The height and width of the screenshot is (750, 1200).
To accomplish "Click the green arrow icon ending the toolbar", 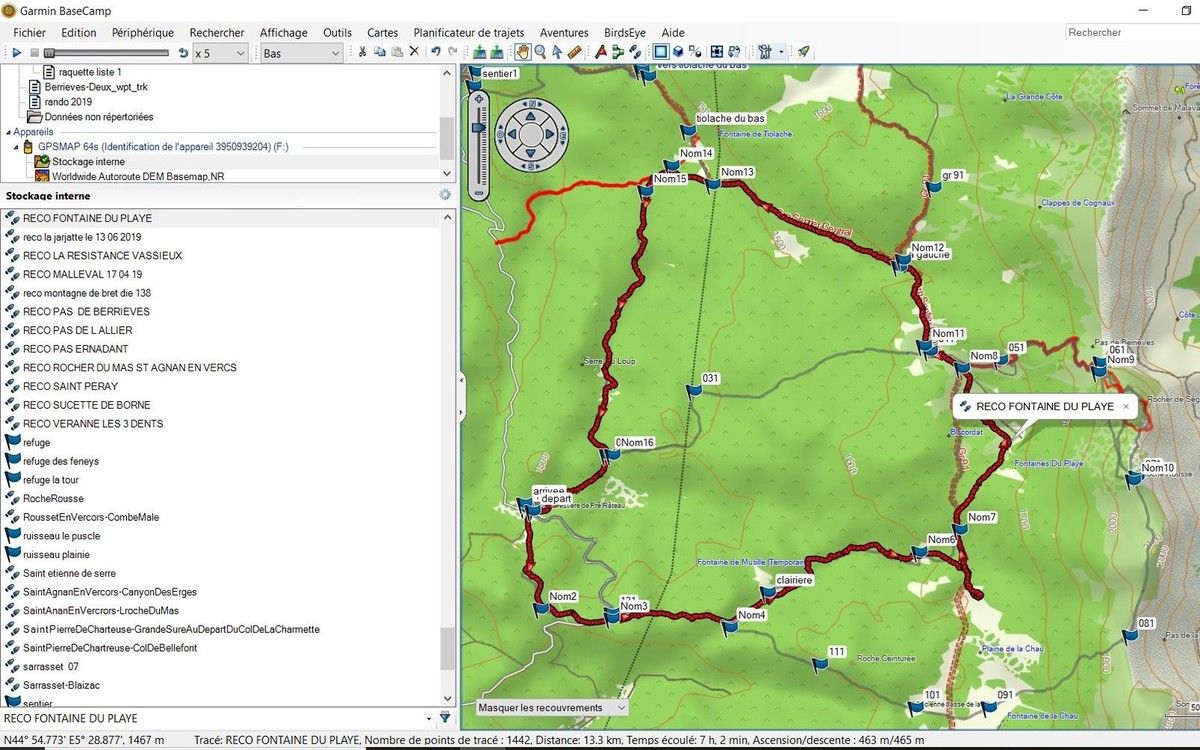I will pyautogui.click(x=804, y=53).
